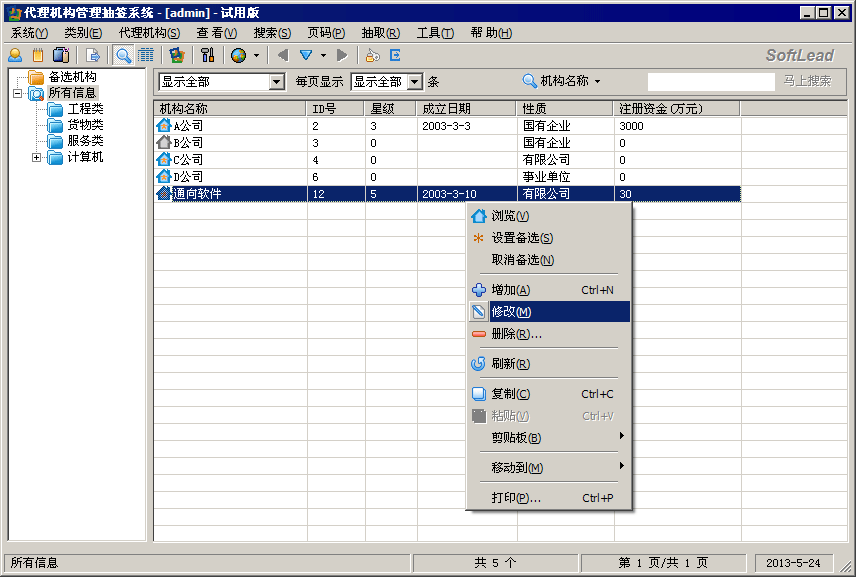The image size is (856, 577).
Task: Open the first 显示全部 filter dropdown
Action: 277,82
